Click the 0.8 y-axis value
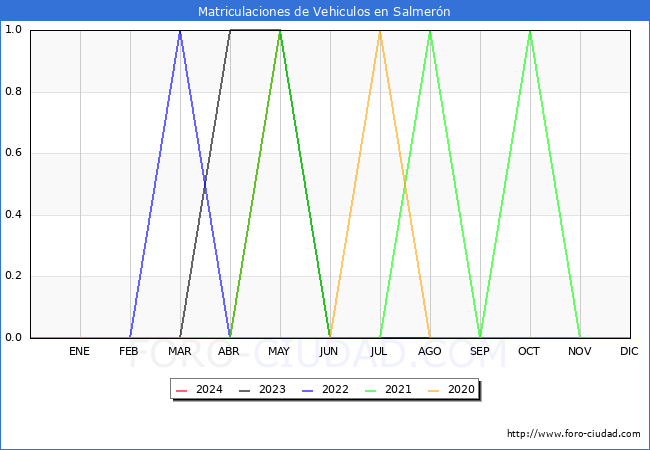The image size is (650, 450). pos(13,92)
